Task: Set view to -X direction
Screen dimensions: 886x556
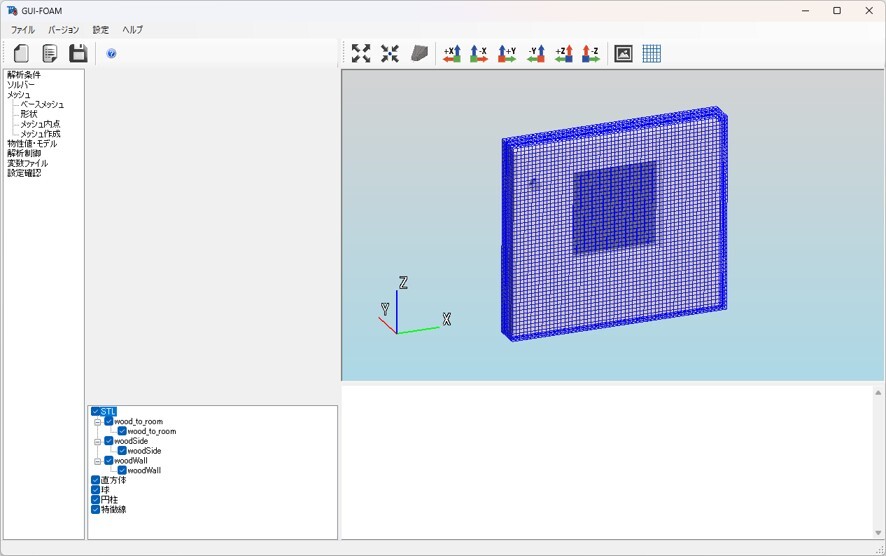Action: click(479, 54)
